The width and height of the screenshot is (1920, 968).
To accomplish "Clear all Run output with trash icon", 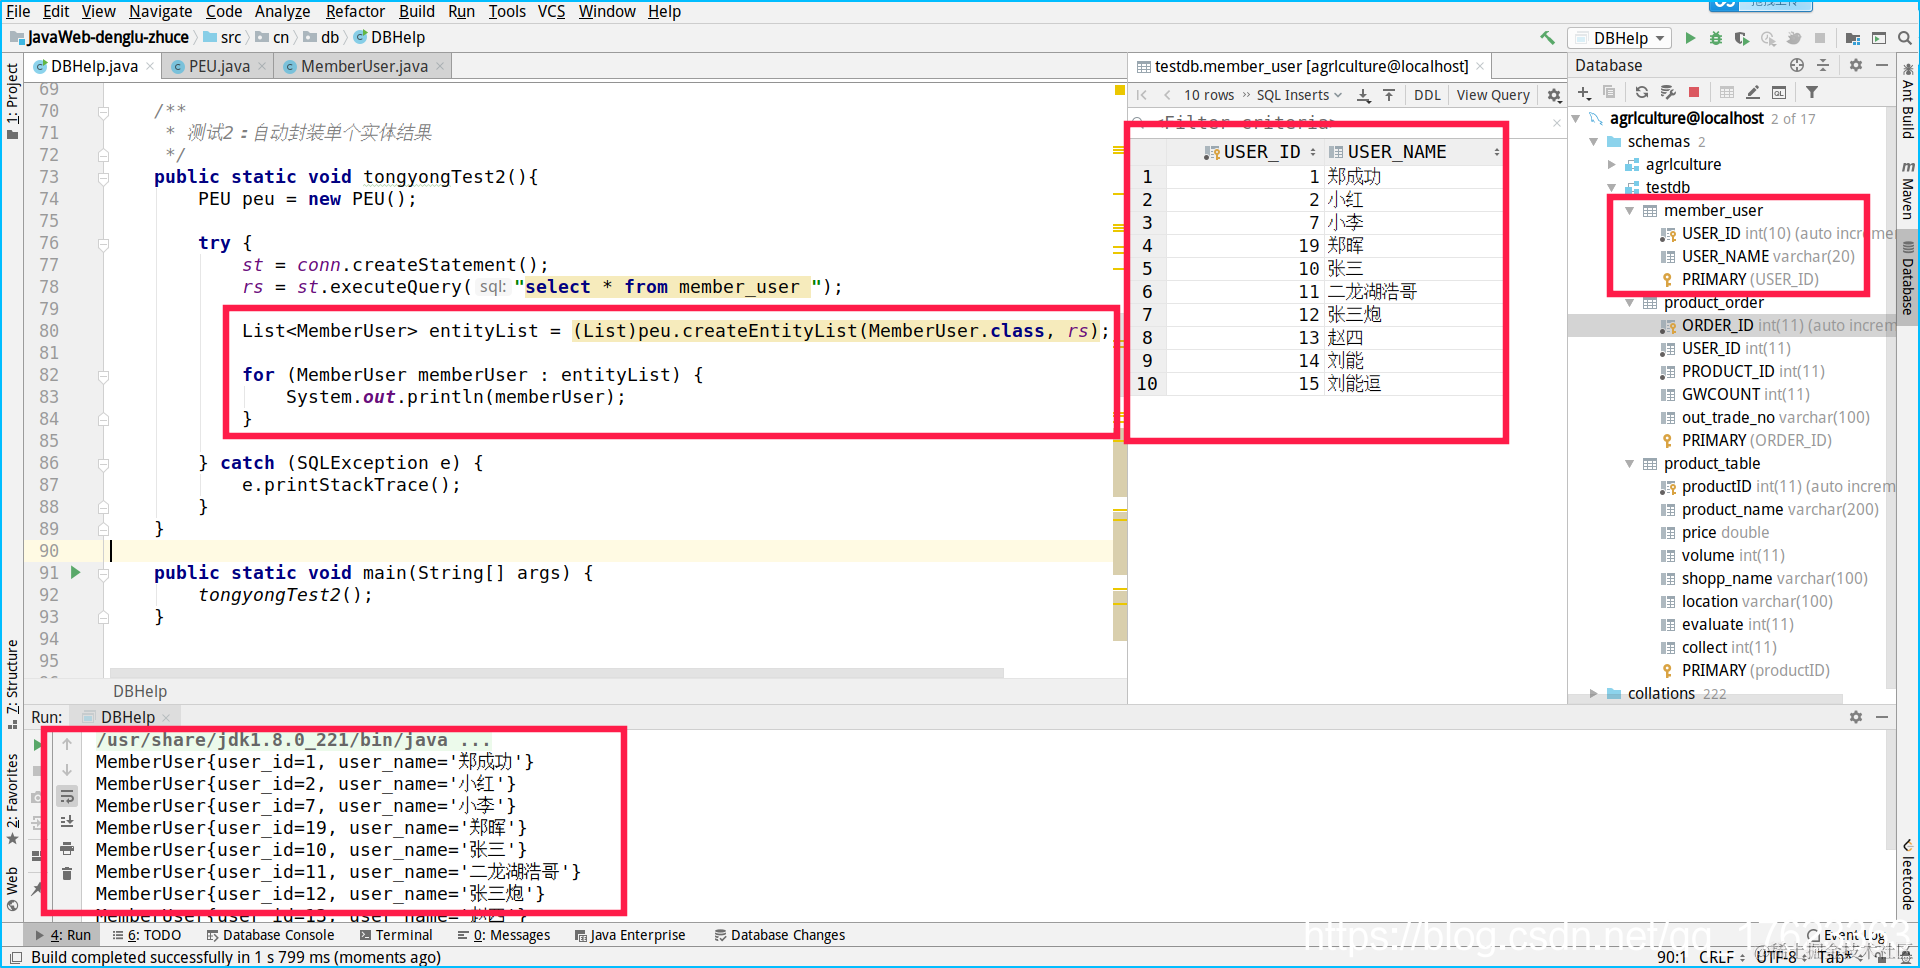I will [67, 874].
